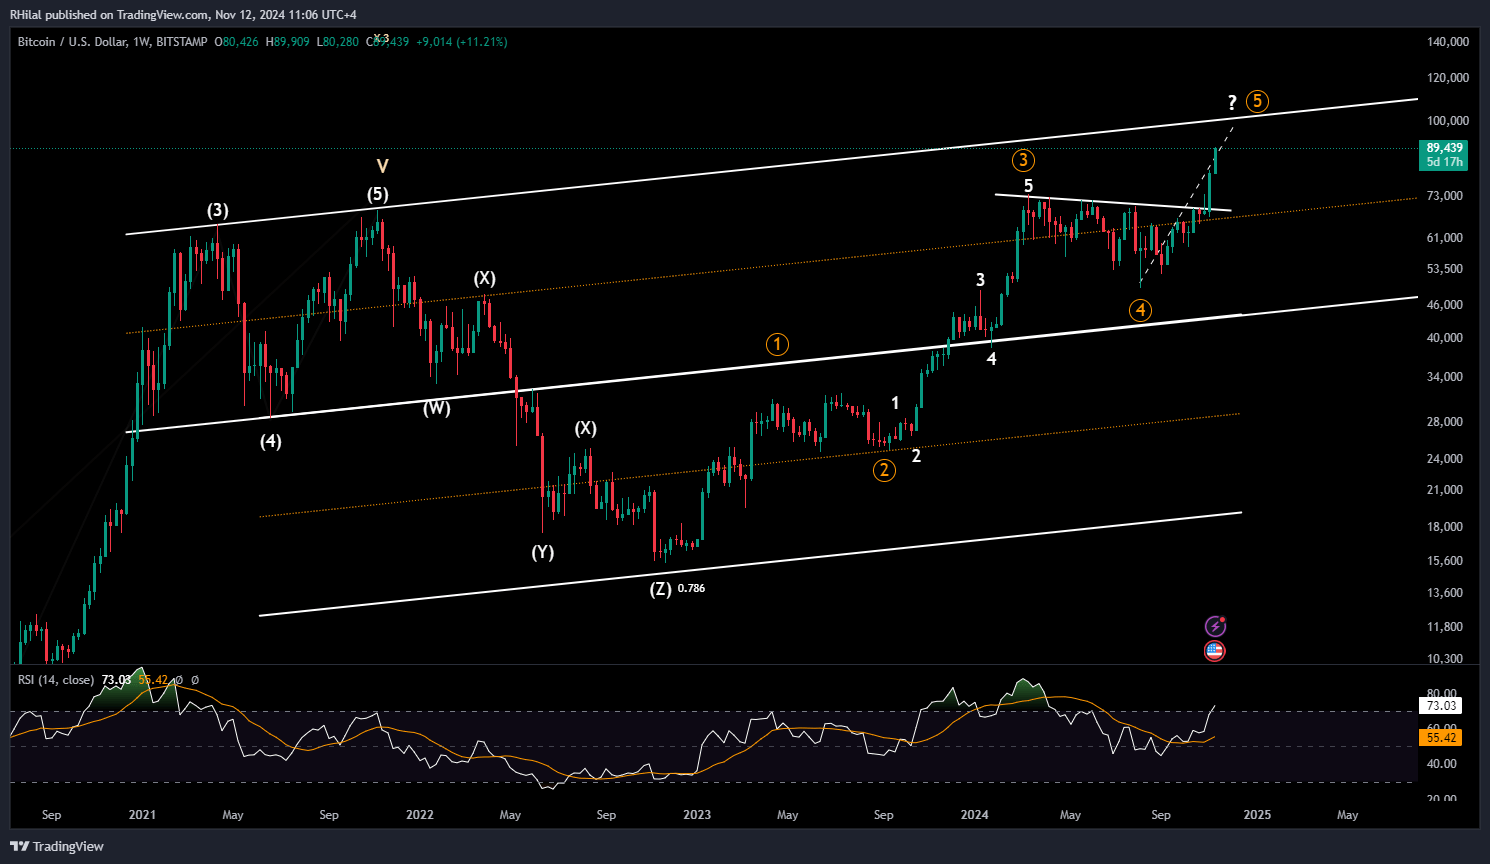Click the 34,000 price axis level
The image size is (1490, 864).
pyautogui.click(x=1445, y=377)
